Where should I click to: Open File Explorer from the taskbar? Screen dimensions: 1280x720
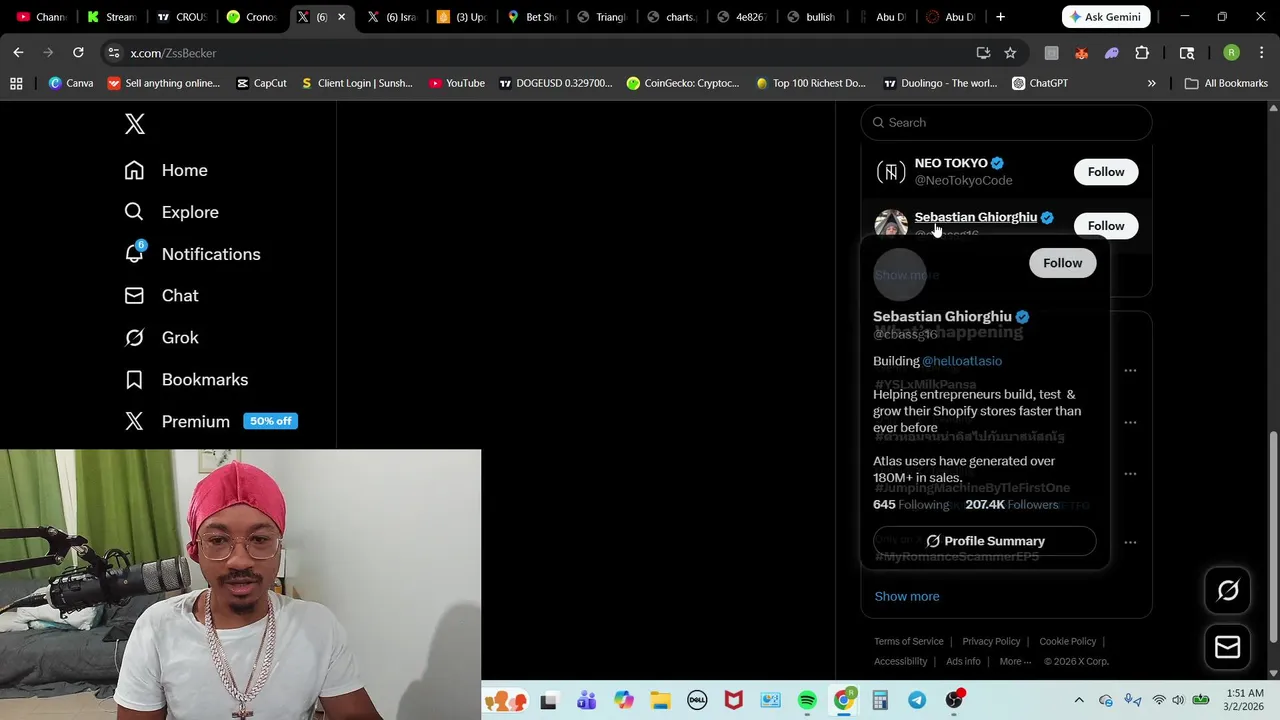[x=660, y=700]
